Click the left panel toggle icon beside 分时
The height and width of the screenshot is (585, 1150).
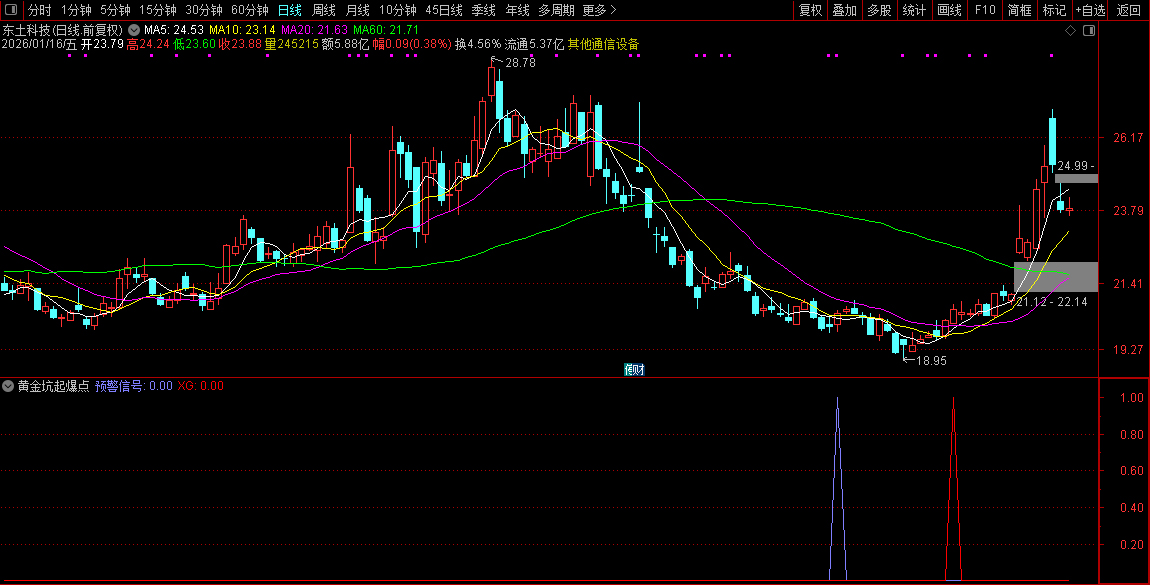point(10,10)
